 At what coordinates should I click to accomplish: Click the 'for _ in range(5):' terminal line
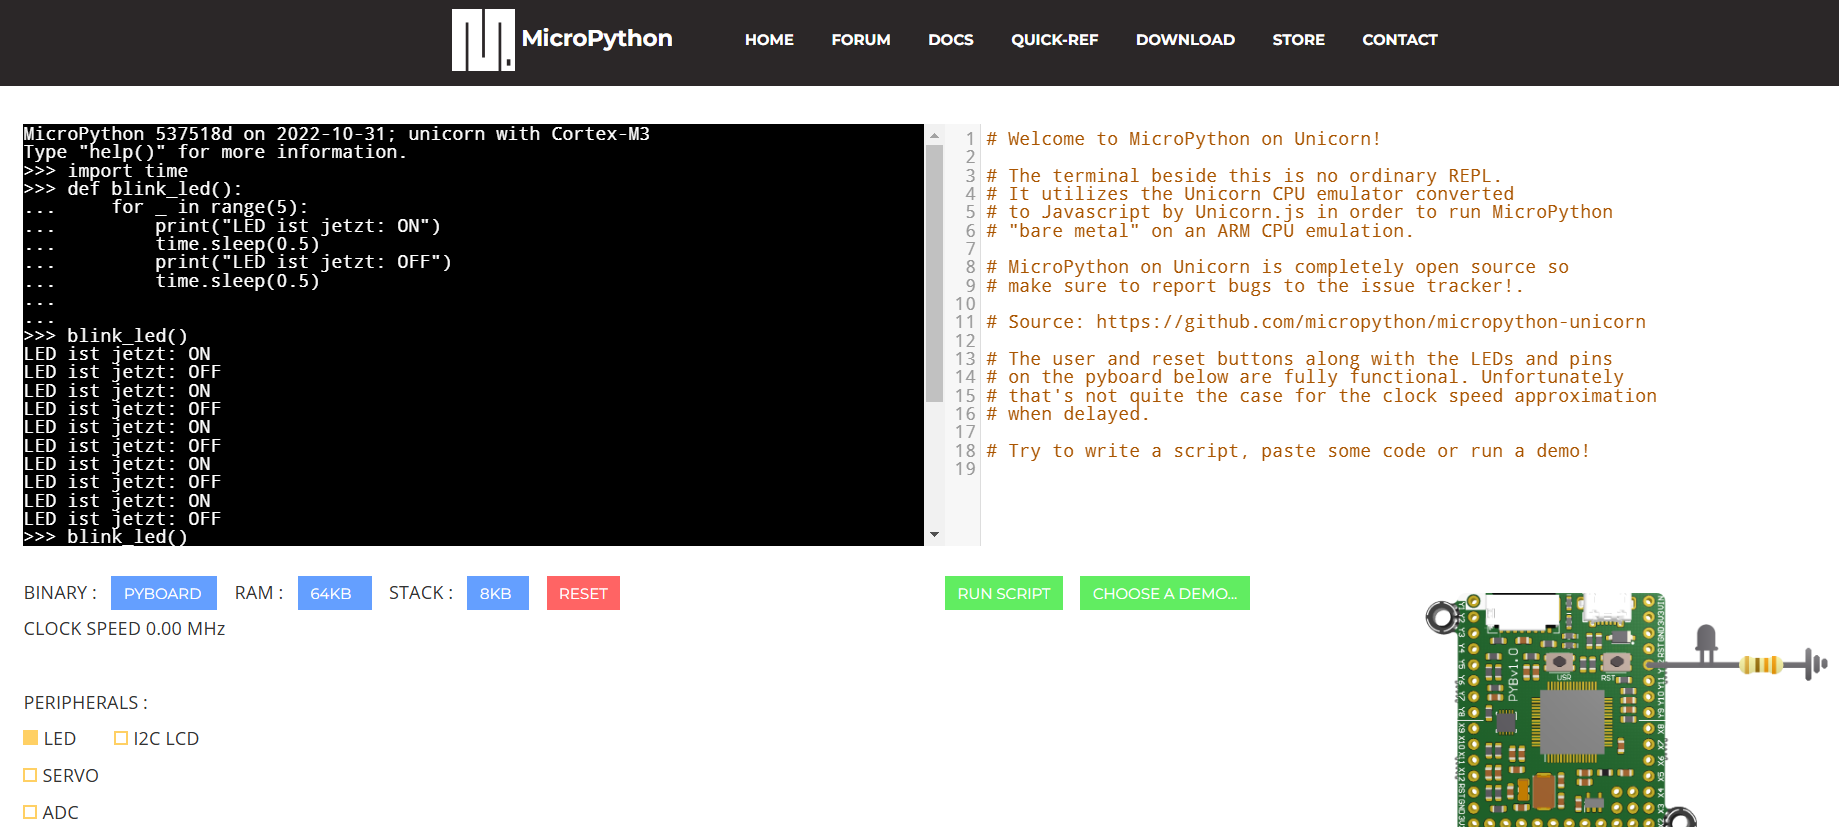[166, 207]
